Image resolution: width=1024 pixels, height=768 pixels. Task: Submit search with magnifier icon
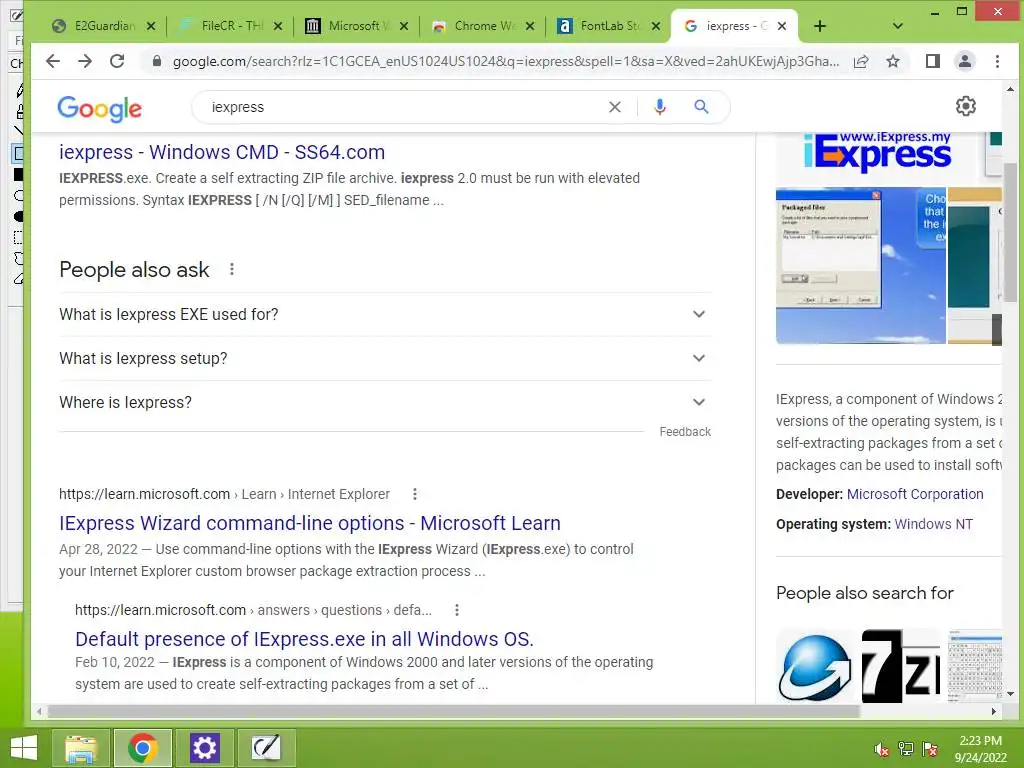click(701, 107)
